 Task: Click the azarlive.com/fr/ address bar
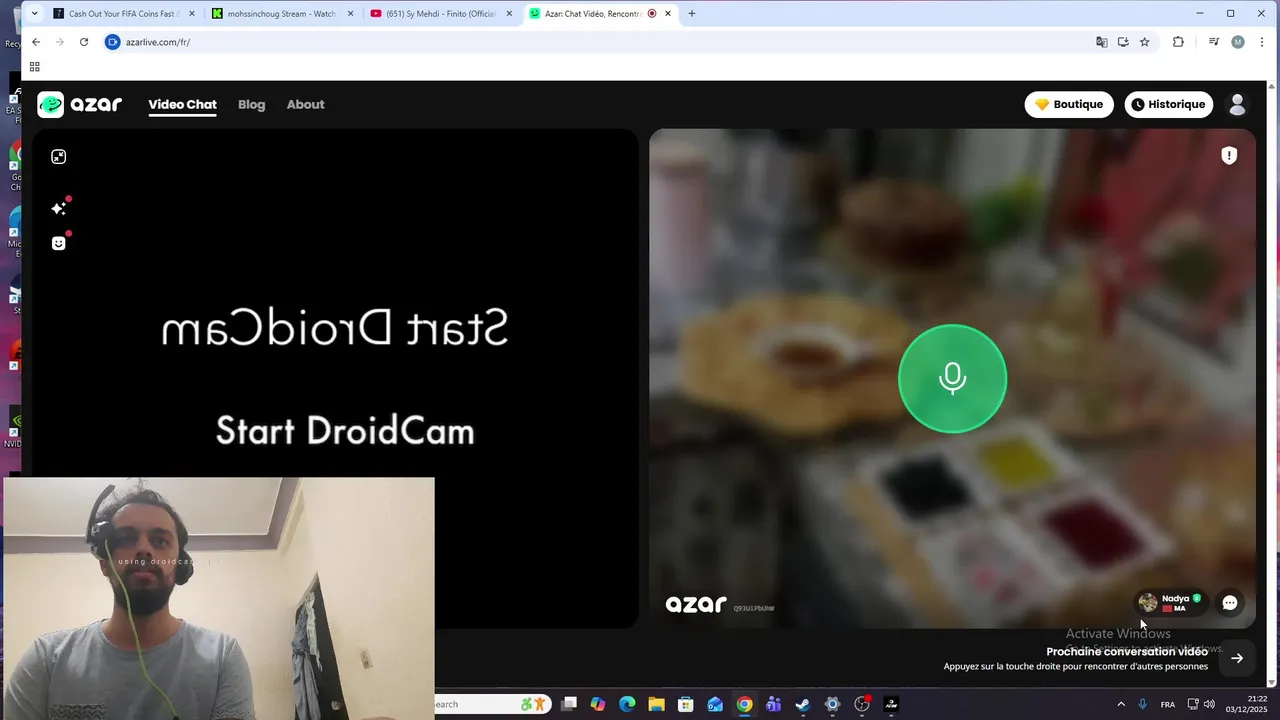600,42
